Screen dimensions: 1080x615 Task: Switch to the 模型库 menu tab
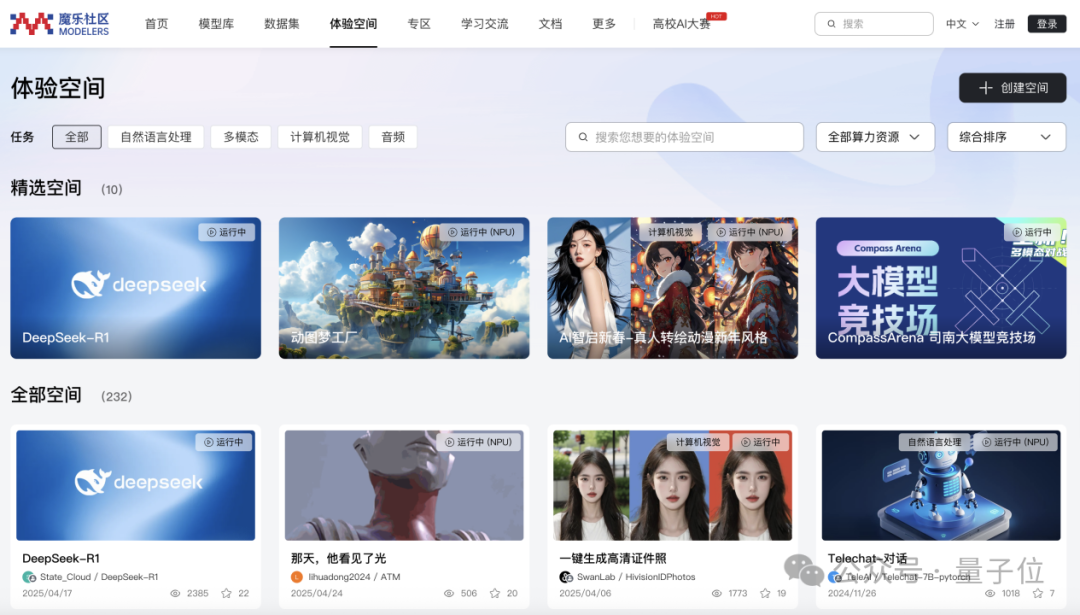pos(216,23)
